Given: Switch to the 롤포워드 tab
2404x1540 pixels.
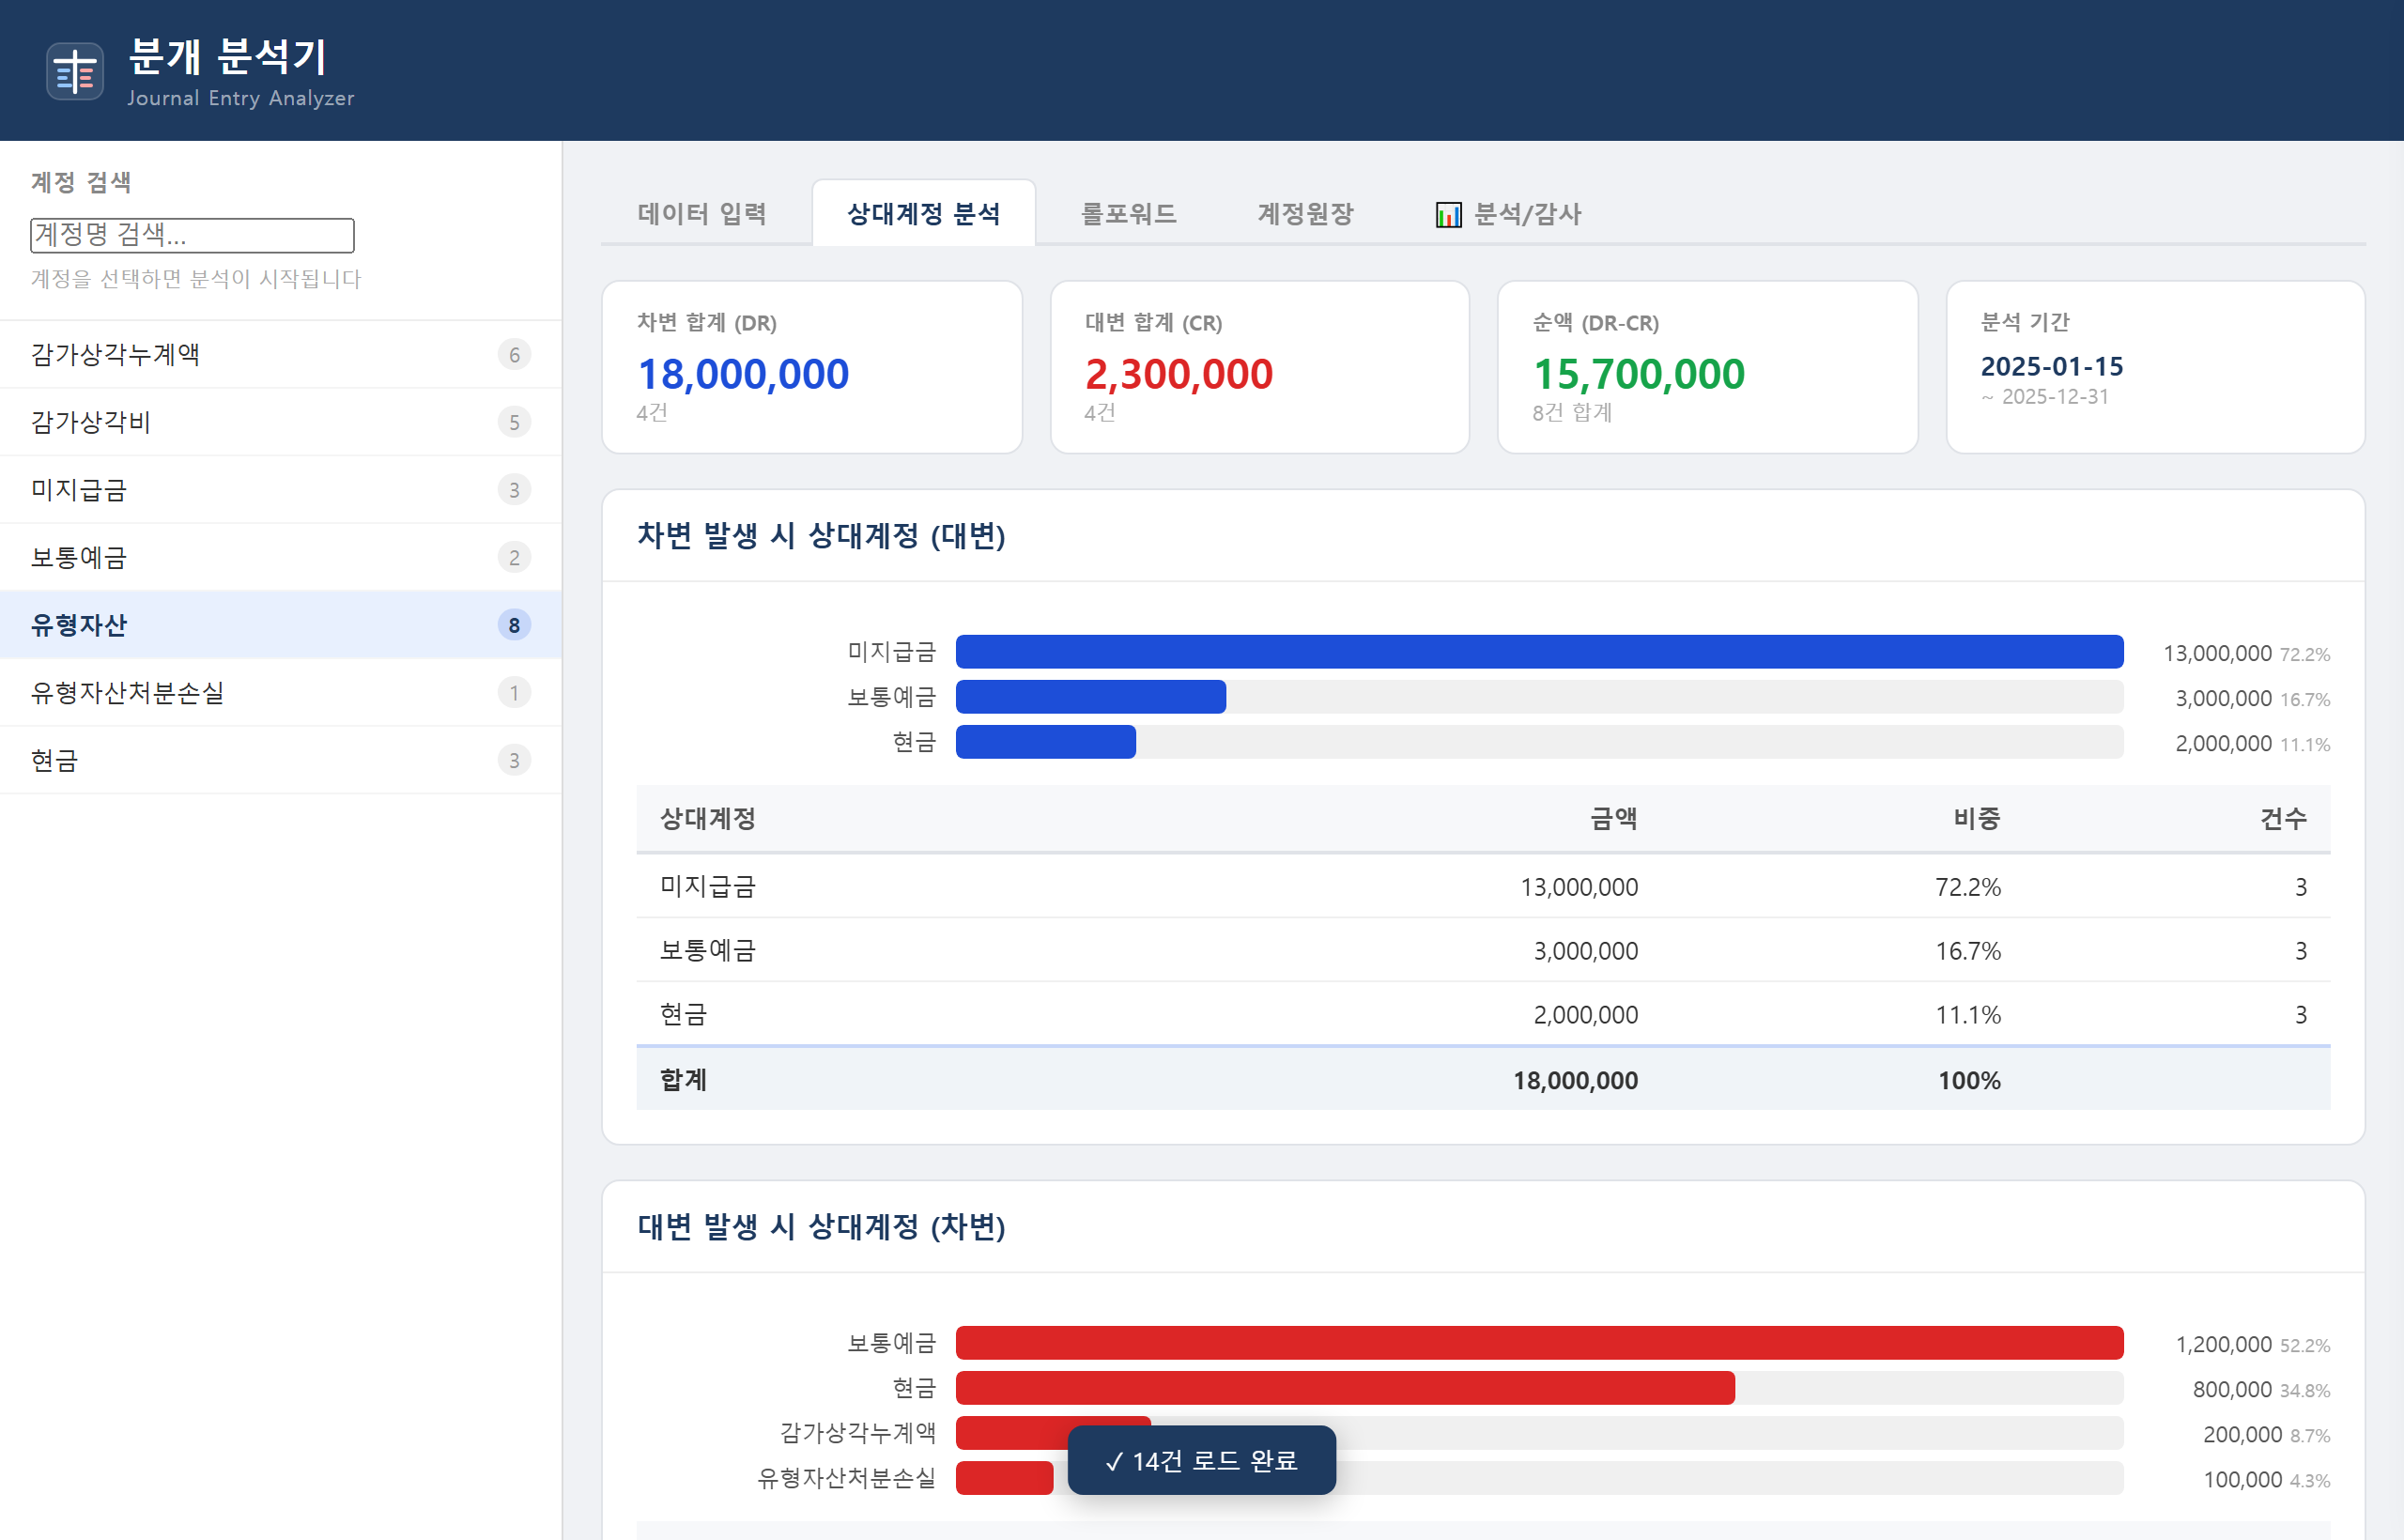Looking at the screenshot, I should click(1128, 213).
